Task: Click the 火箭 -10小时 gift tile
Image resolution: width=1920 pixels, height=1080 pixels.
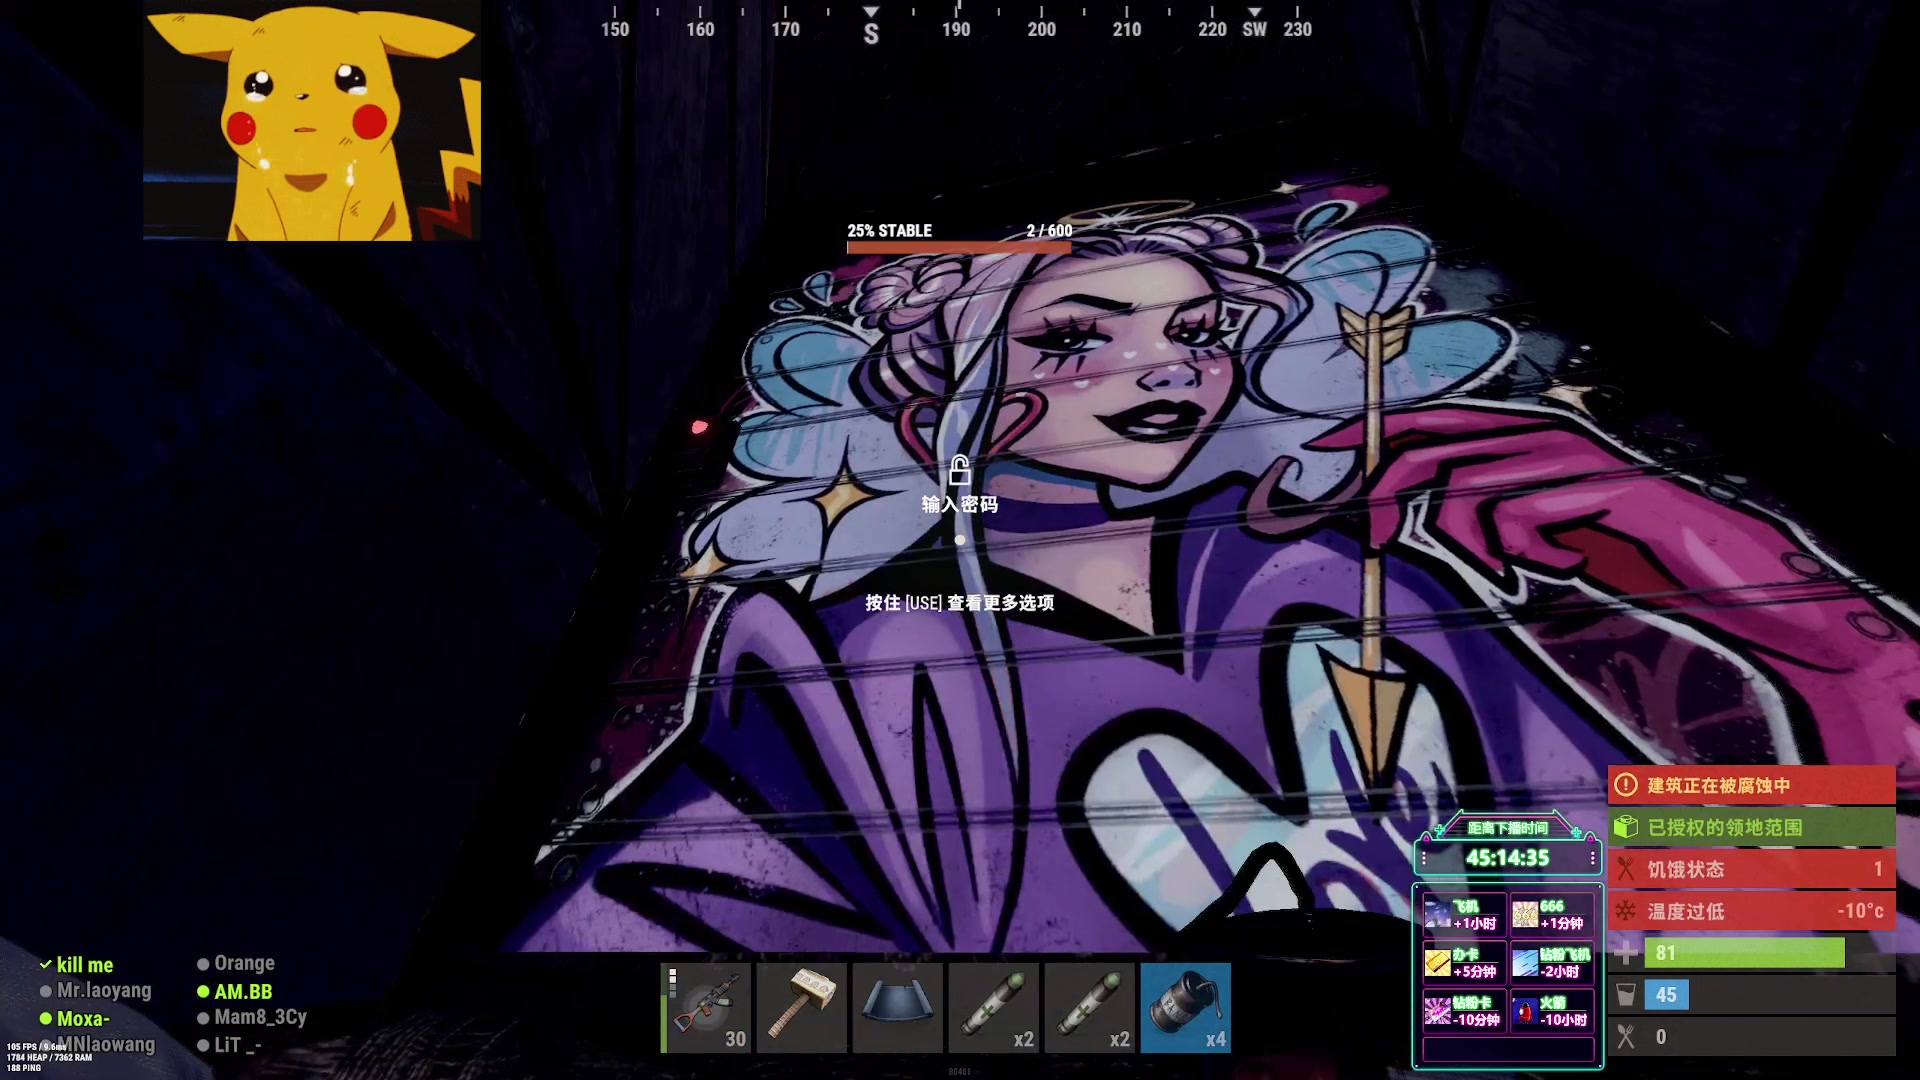Action: coord(1551,1010)
